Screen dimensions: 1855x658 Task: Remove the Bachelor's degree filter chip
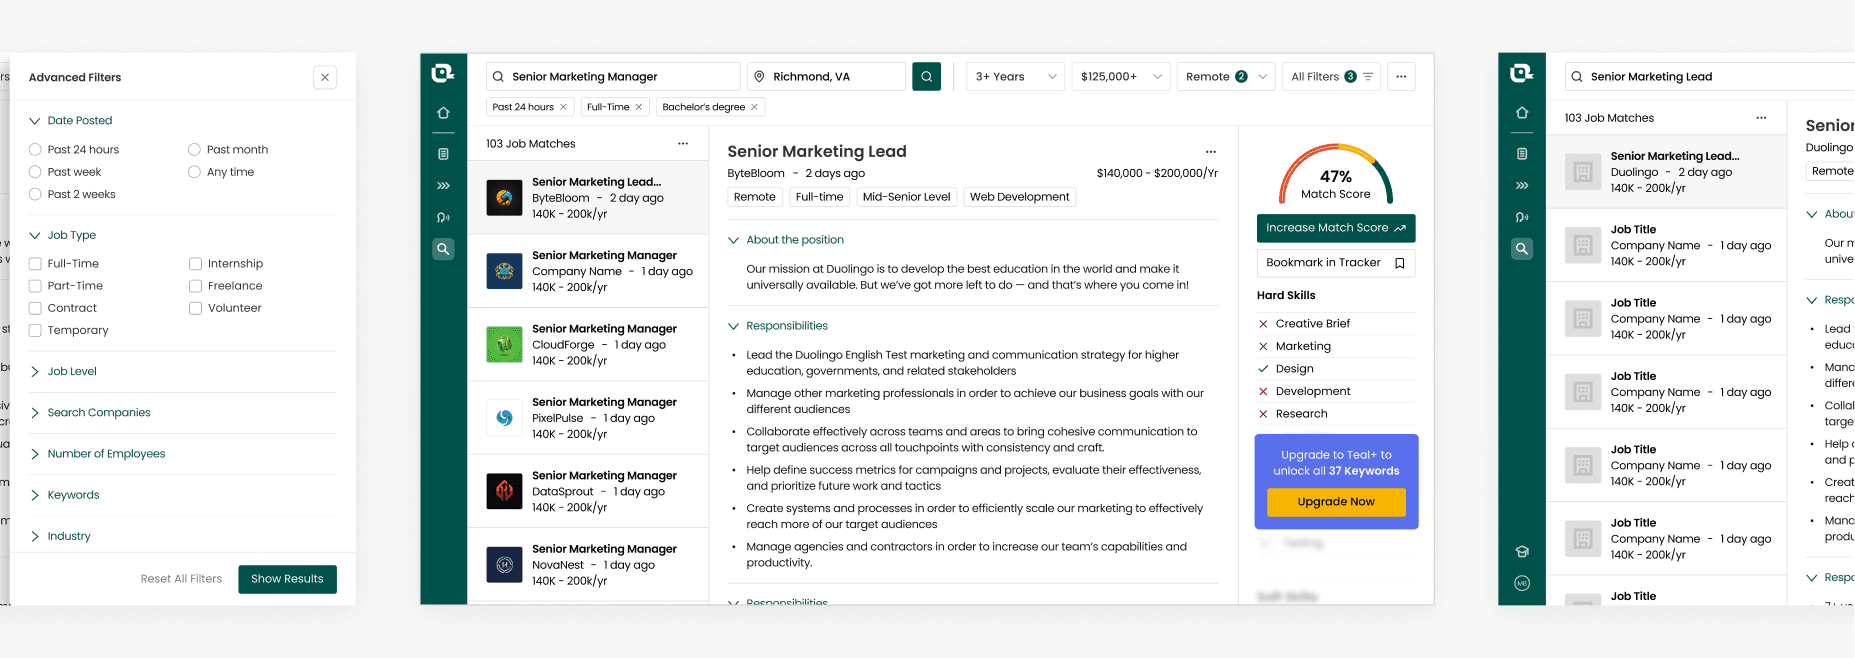tap(754, 107)
